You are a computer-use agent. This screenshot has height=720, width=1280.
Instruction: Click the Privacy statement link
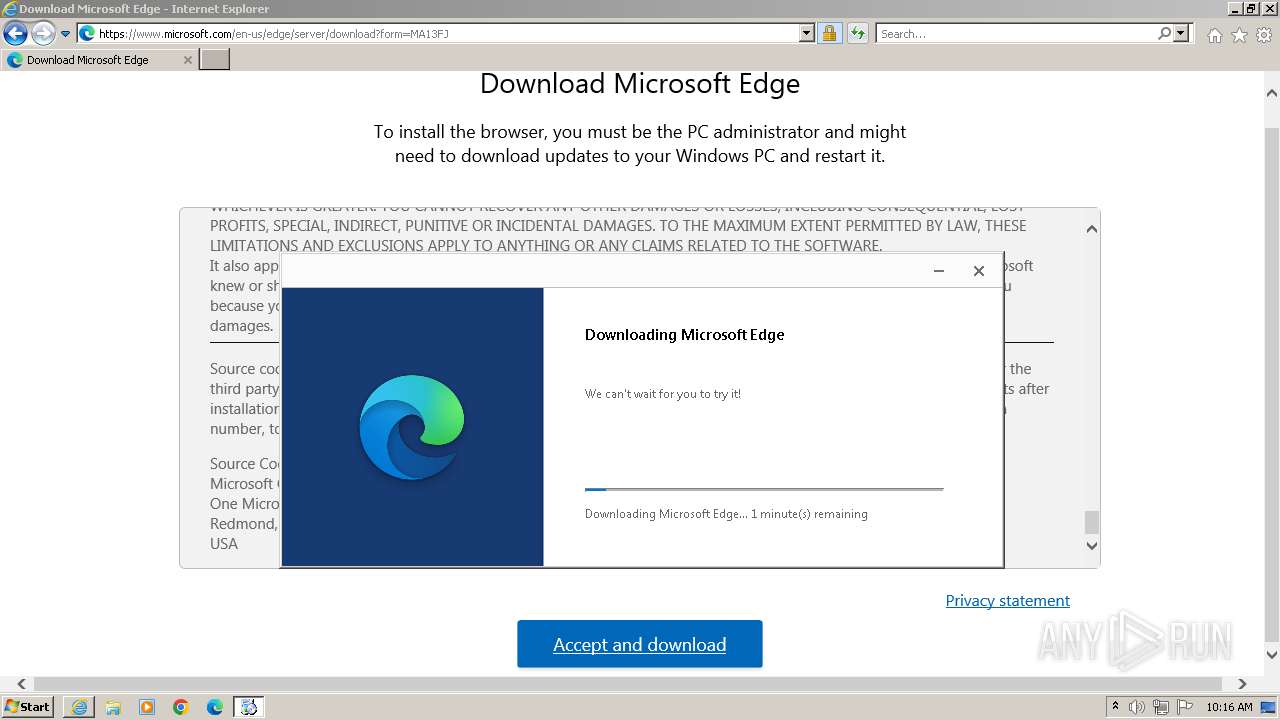pyautogui.click(x=1007, y=600)
